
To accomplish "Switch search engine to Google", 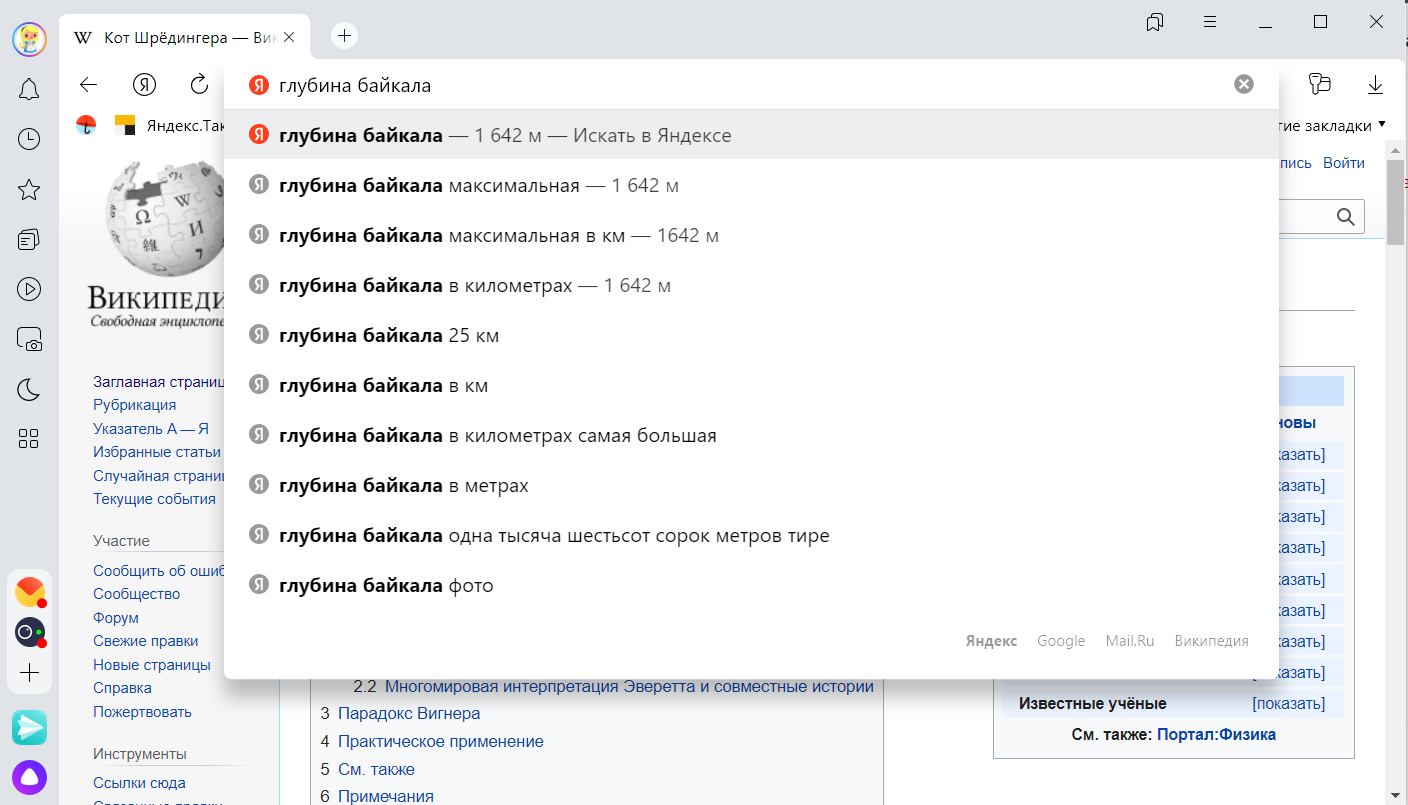I will [x=1061, y=641].
